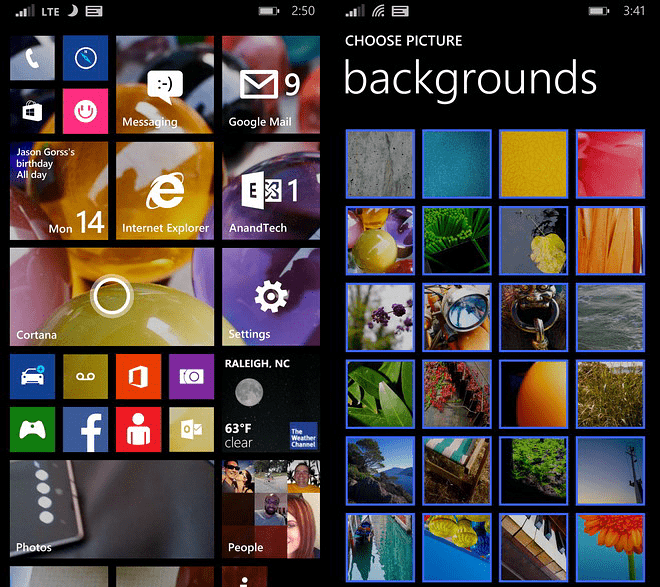Open the Messaging tile
Image resolution: width=660 pixels, height=587 pixels.
(x=165, y=85)
